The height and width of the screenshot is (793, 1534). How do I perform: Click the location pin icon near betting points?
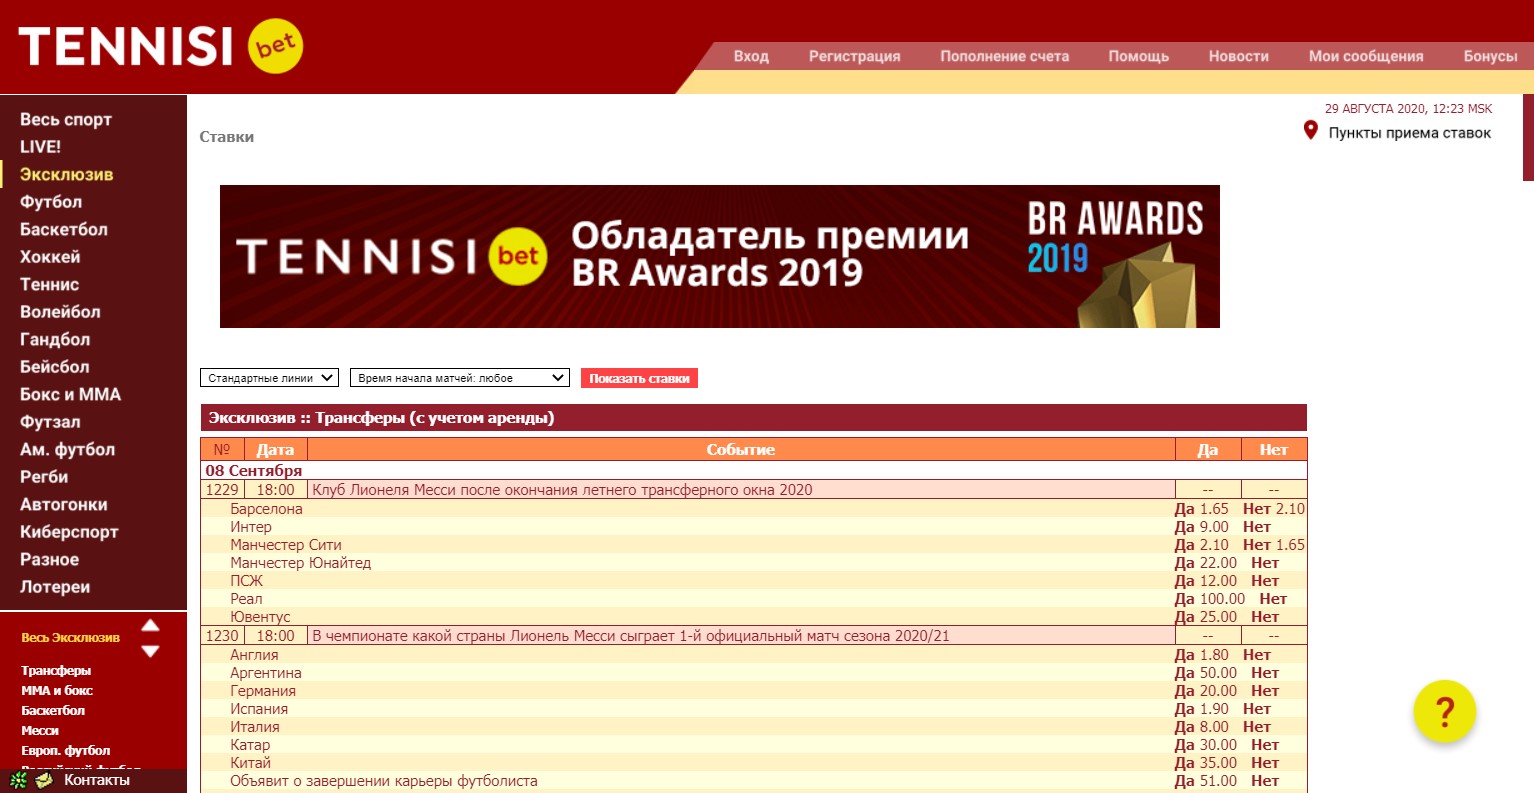(1310, 130)
